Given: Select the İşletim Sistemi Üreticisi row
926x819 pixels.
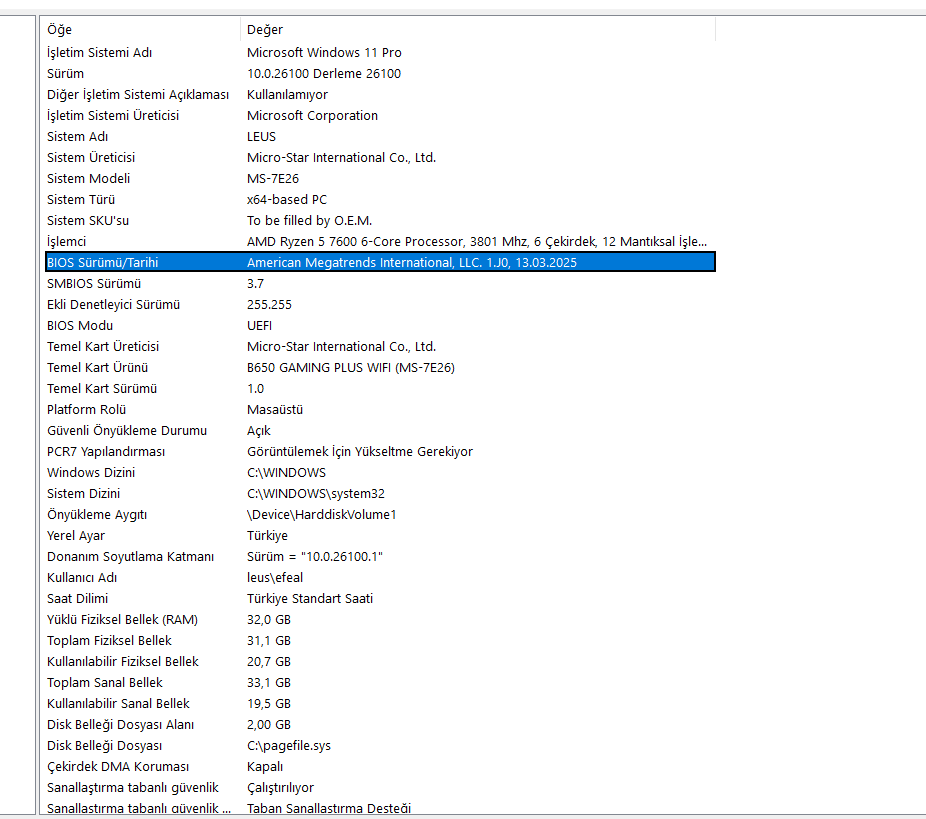Looking at the screenshot, I should [x=380, y=116].
